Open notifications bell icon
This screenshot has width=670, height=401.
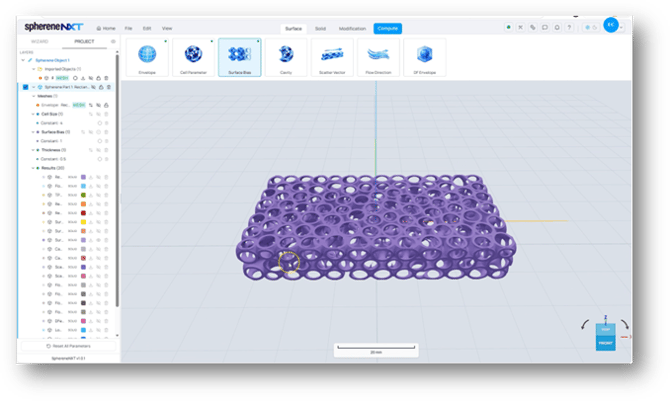point(557,27)
